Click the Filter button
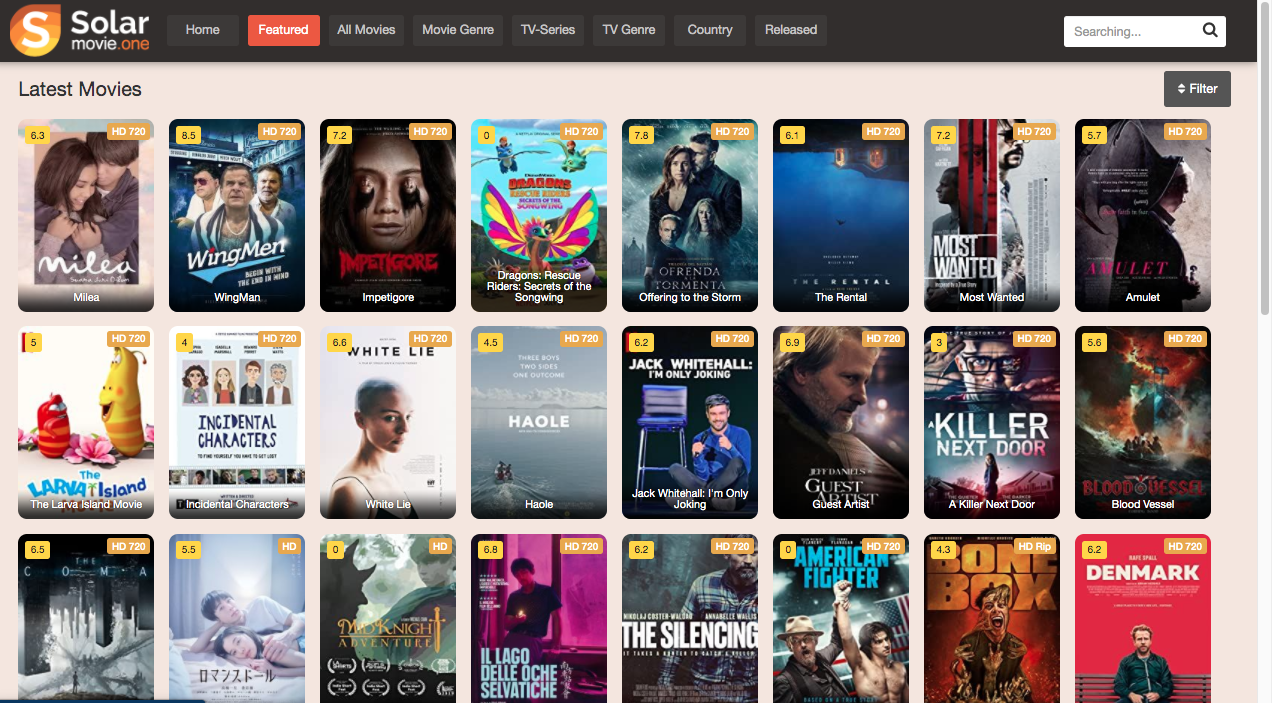This screenshot has width=1272, height=703. [x=1197, y=89]
